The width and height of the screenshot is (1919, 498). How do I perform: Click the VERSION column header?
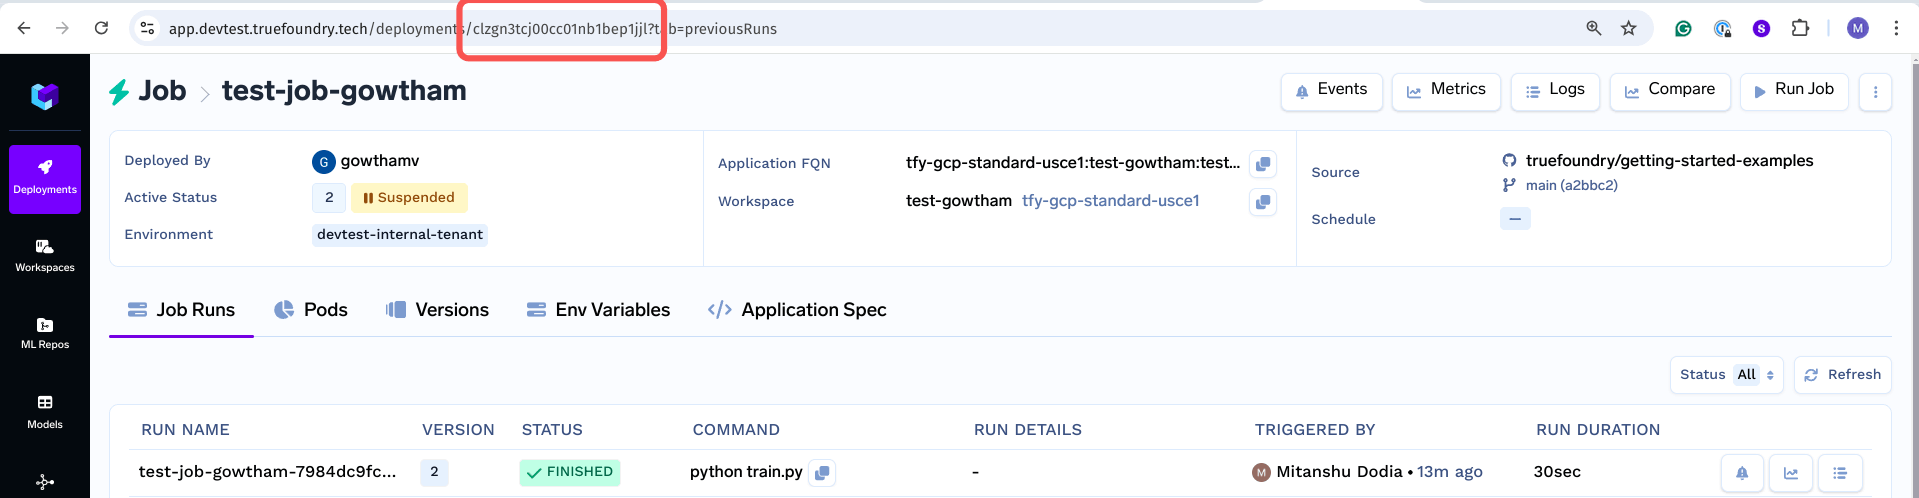(x=458, y=430)
